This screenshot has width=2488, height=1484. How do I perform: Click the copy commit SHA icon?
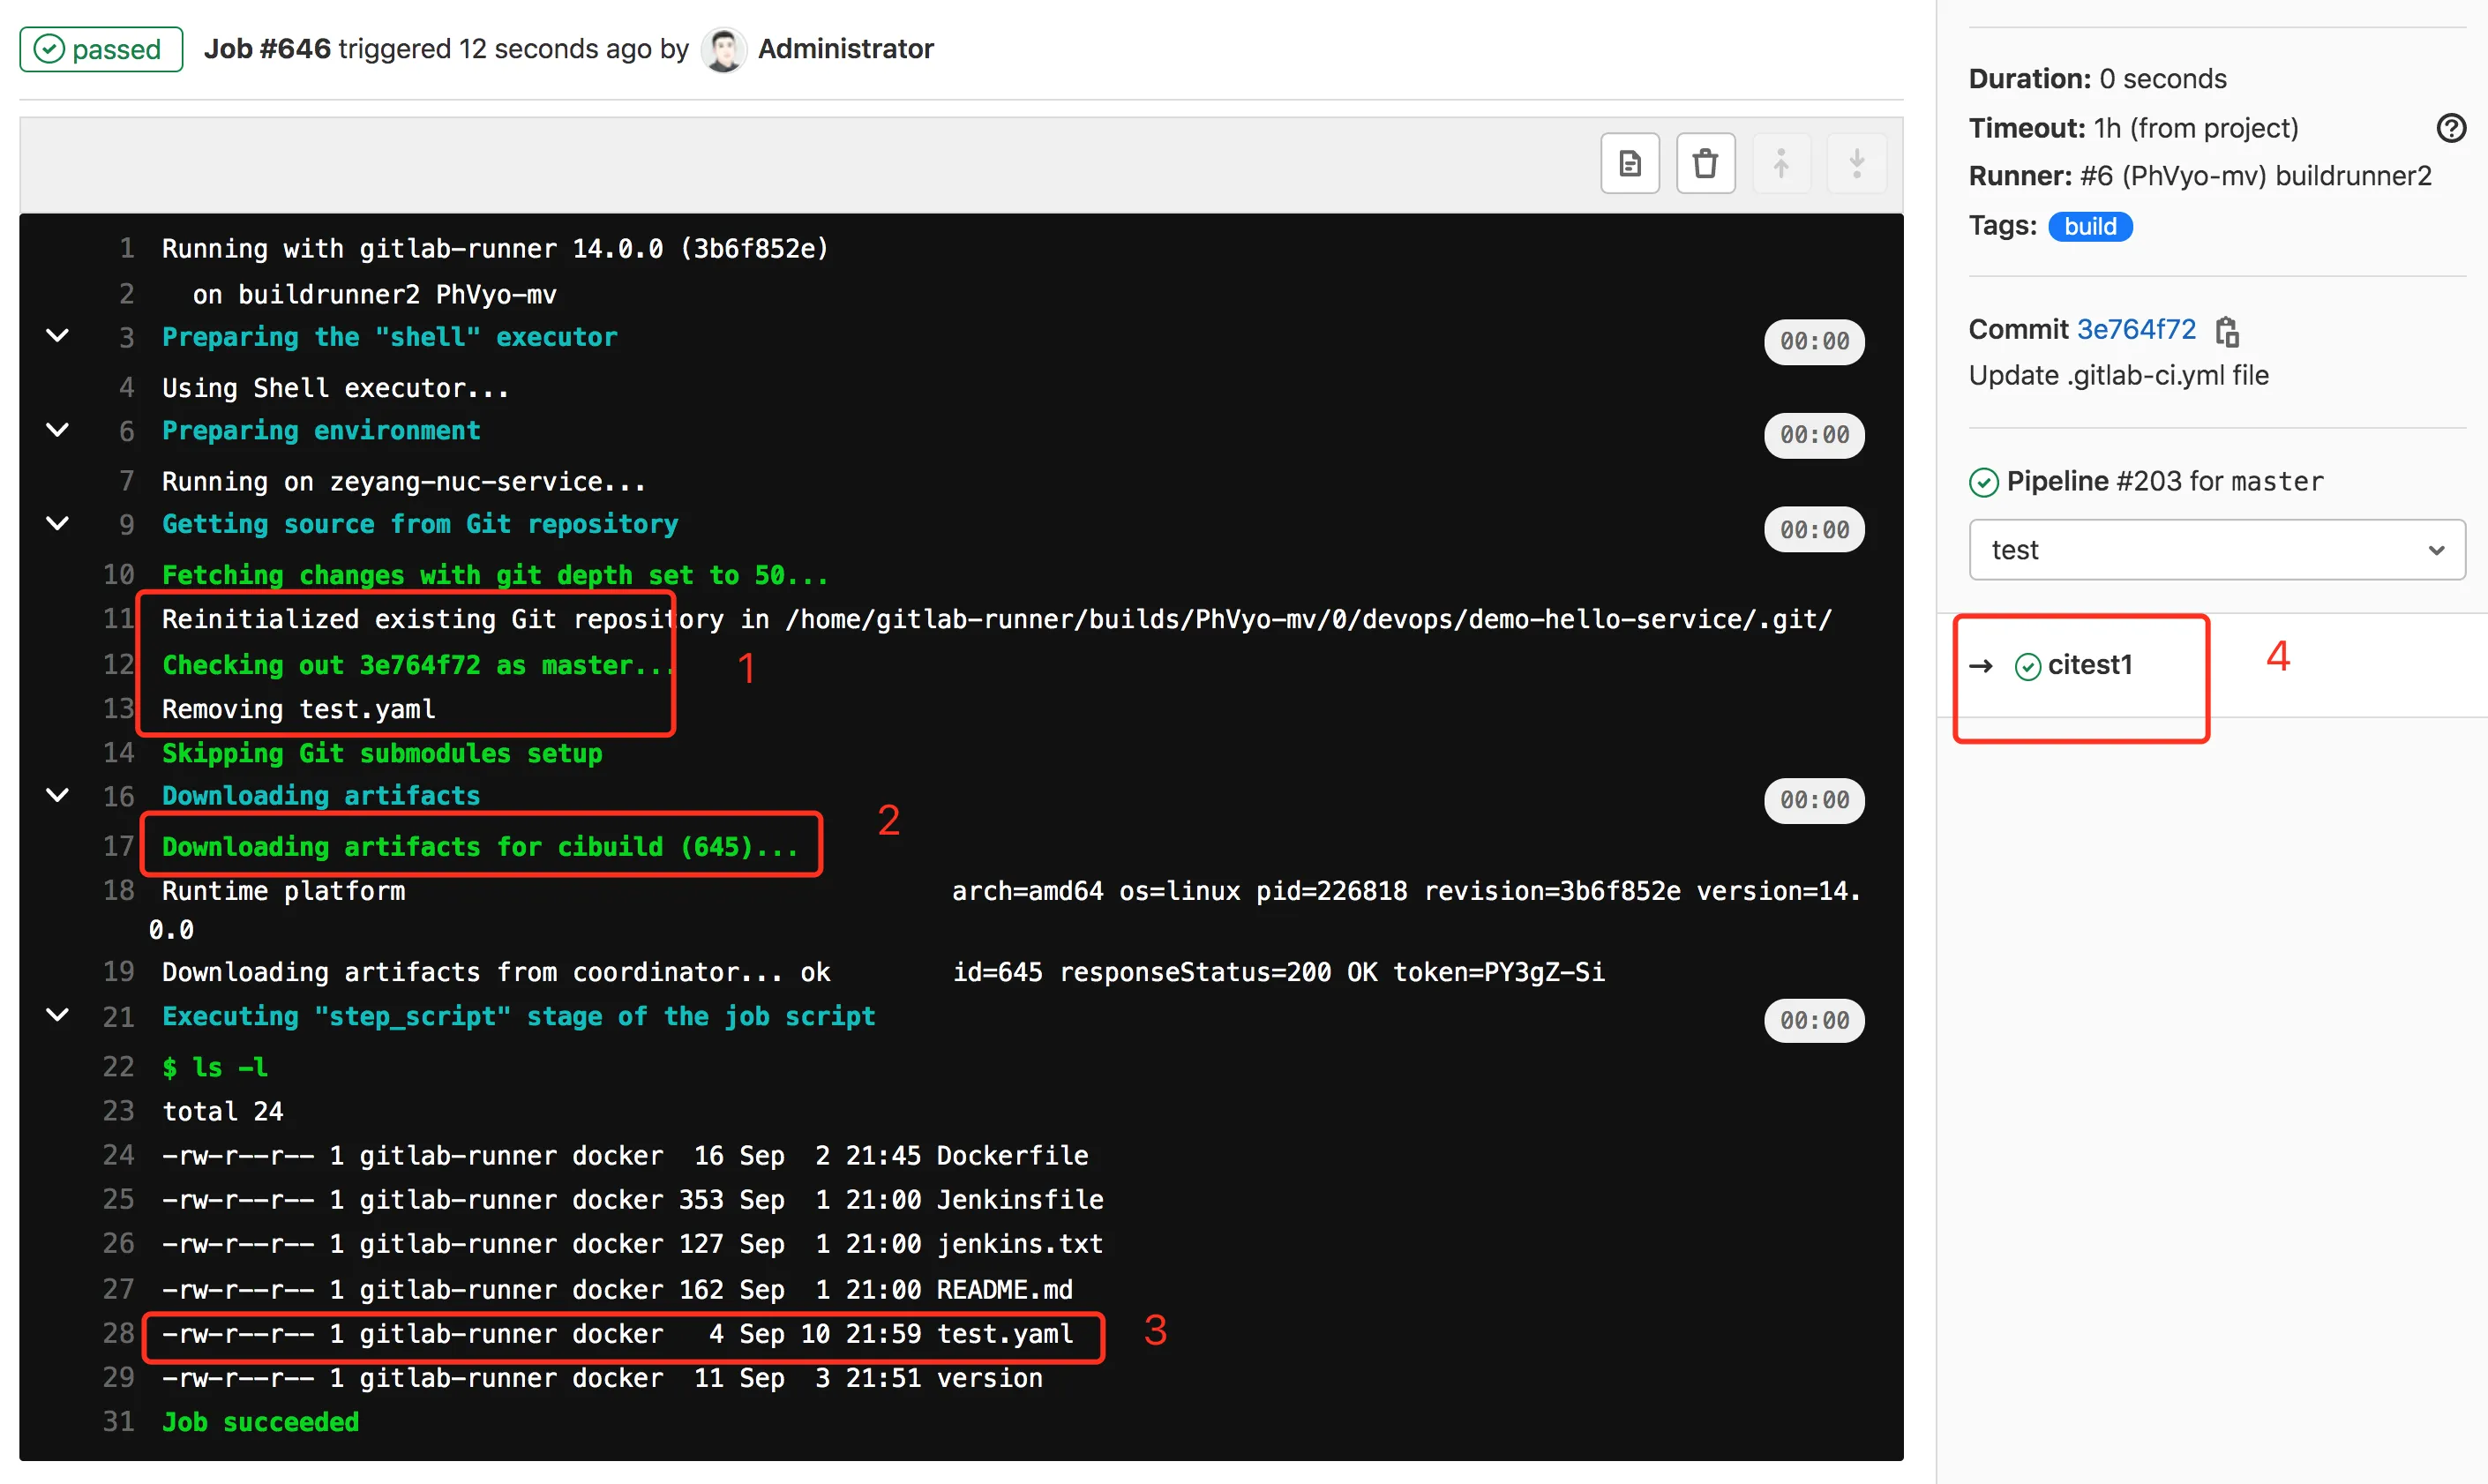tap(2227, 331)
